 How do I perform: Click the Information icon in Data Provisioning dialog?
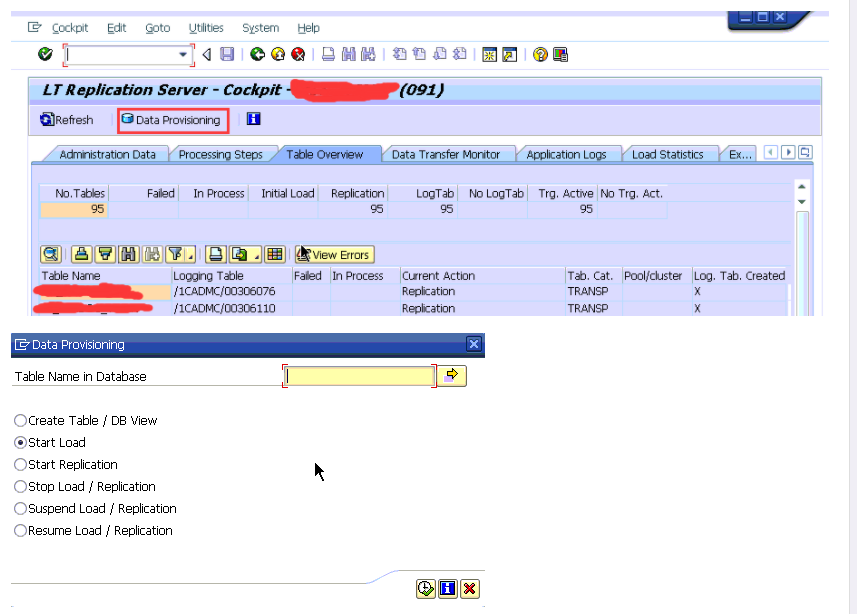[447, 588]
